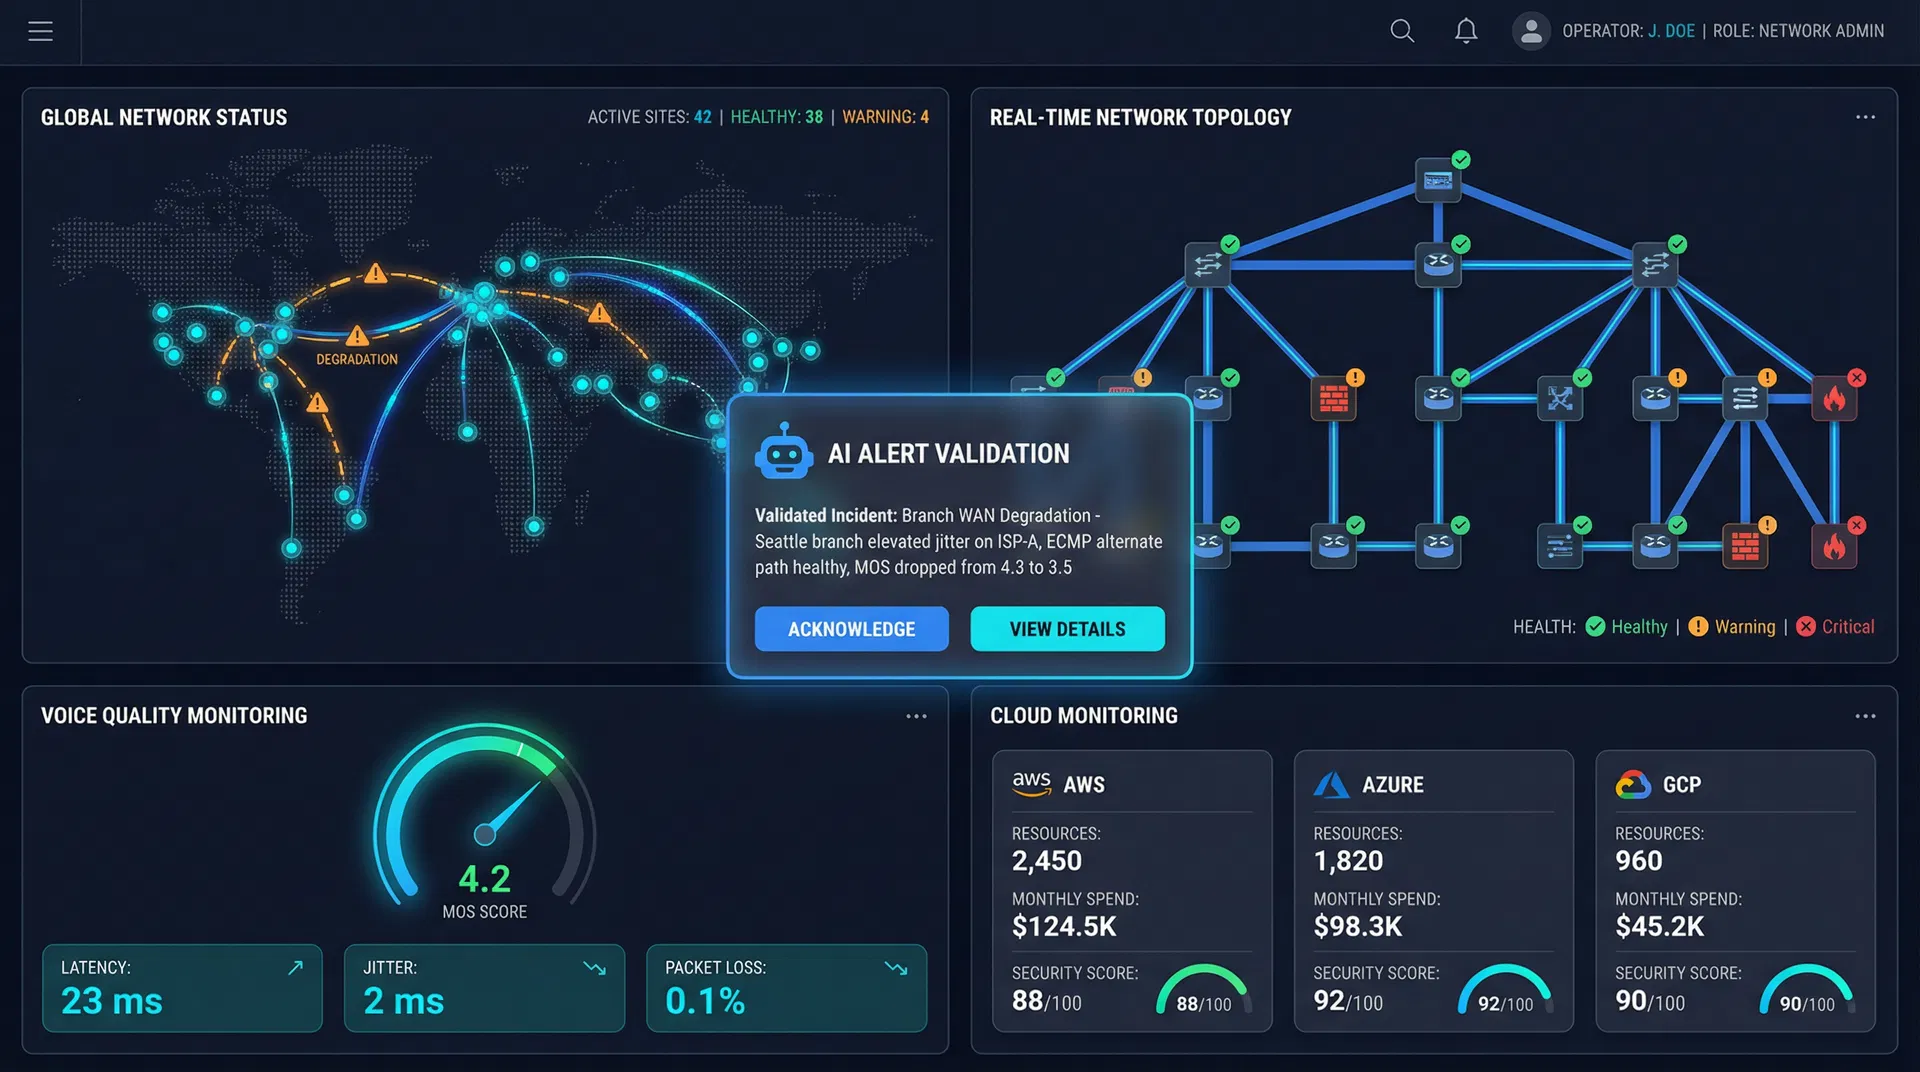Click VIEW DETAILS on the validated incident
Viewport: 1920px width, 1072px height.
point(1067,629)
